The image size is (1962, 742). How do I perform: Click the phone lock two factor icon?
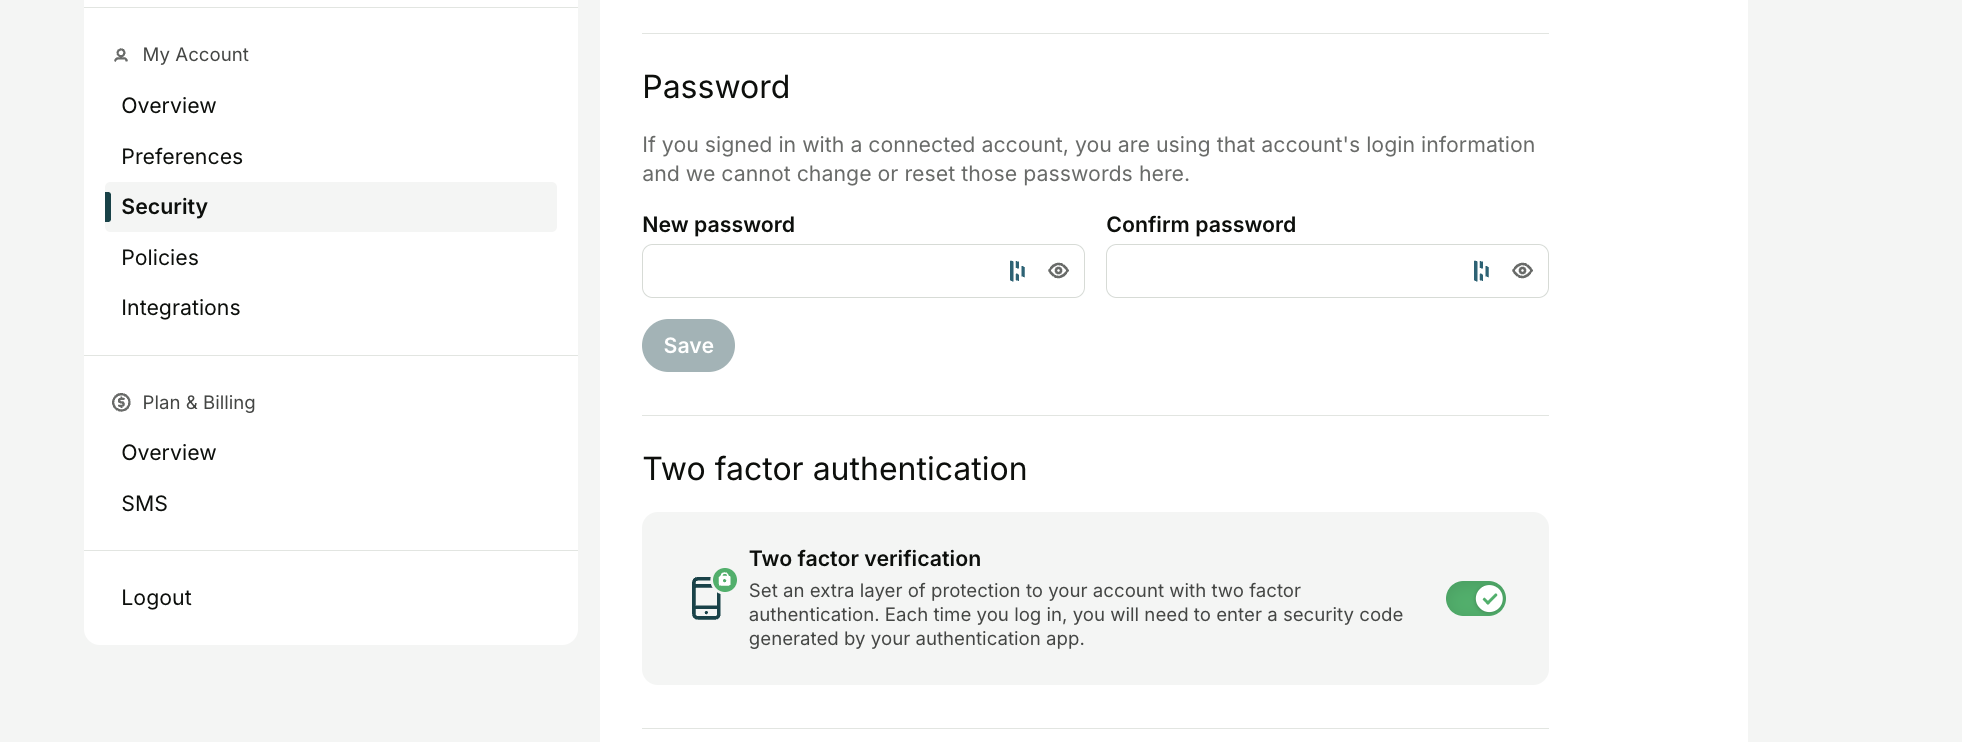713,595
